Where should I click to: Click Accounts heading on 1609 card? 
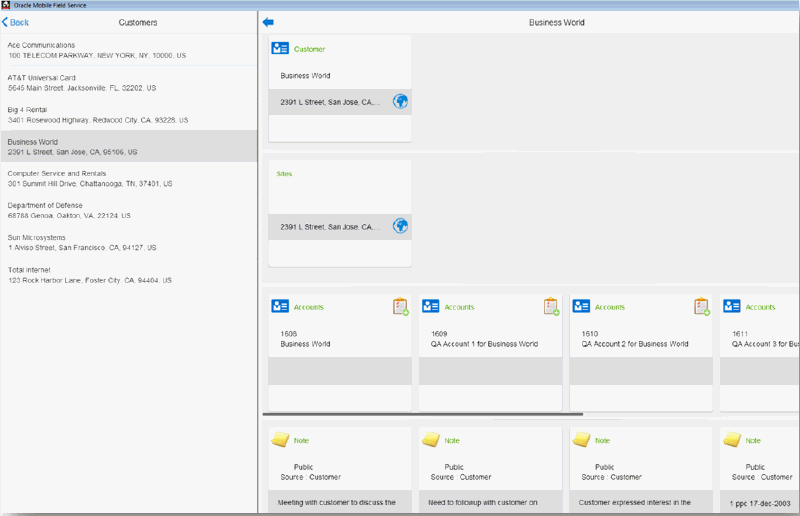459,307
